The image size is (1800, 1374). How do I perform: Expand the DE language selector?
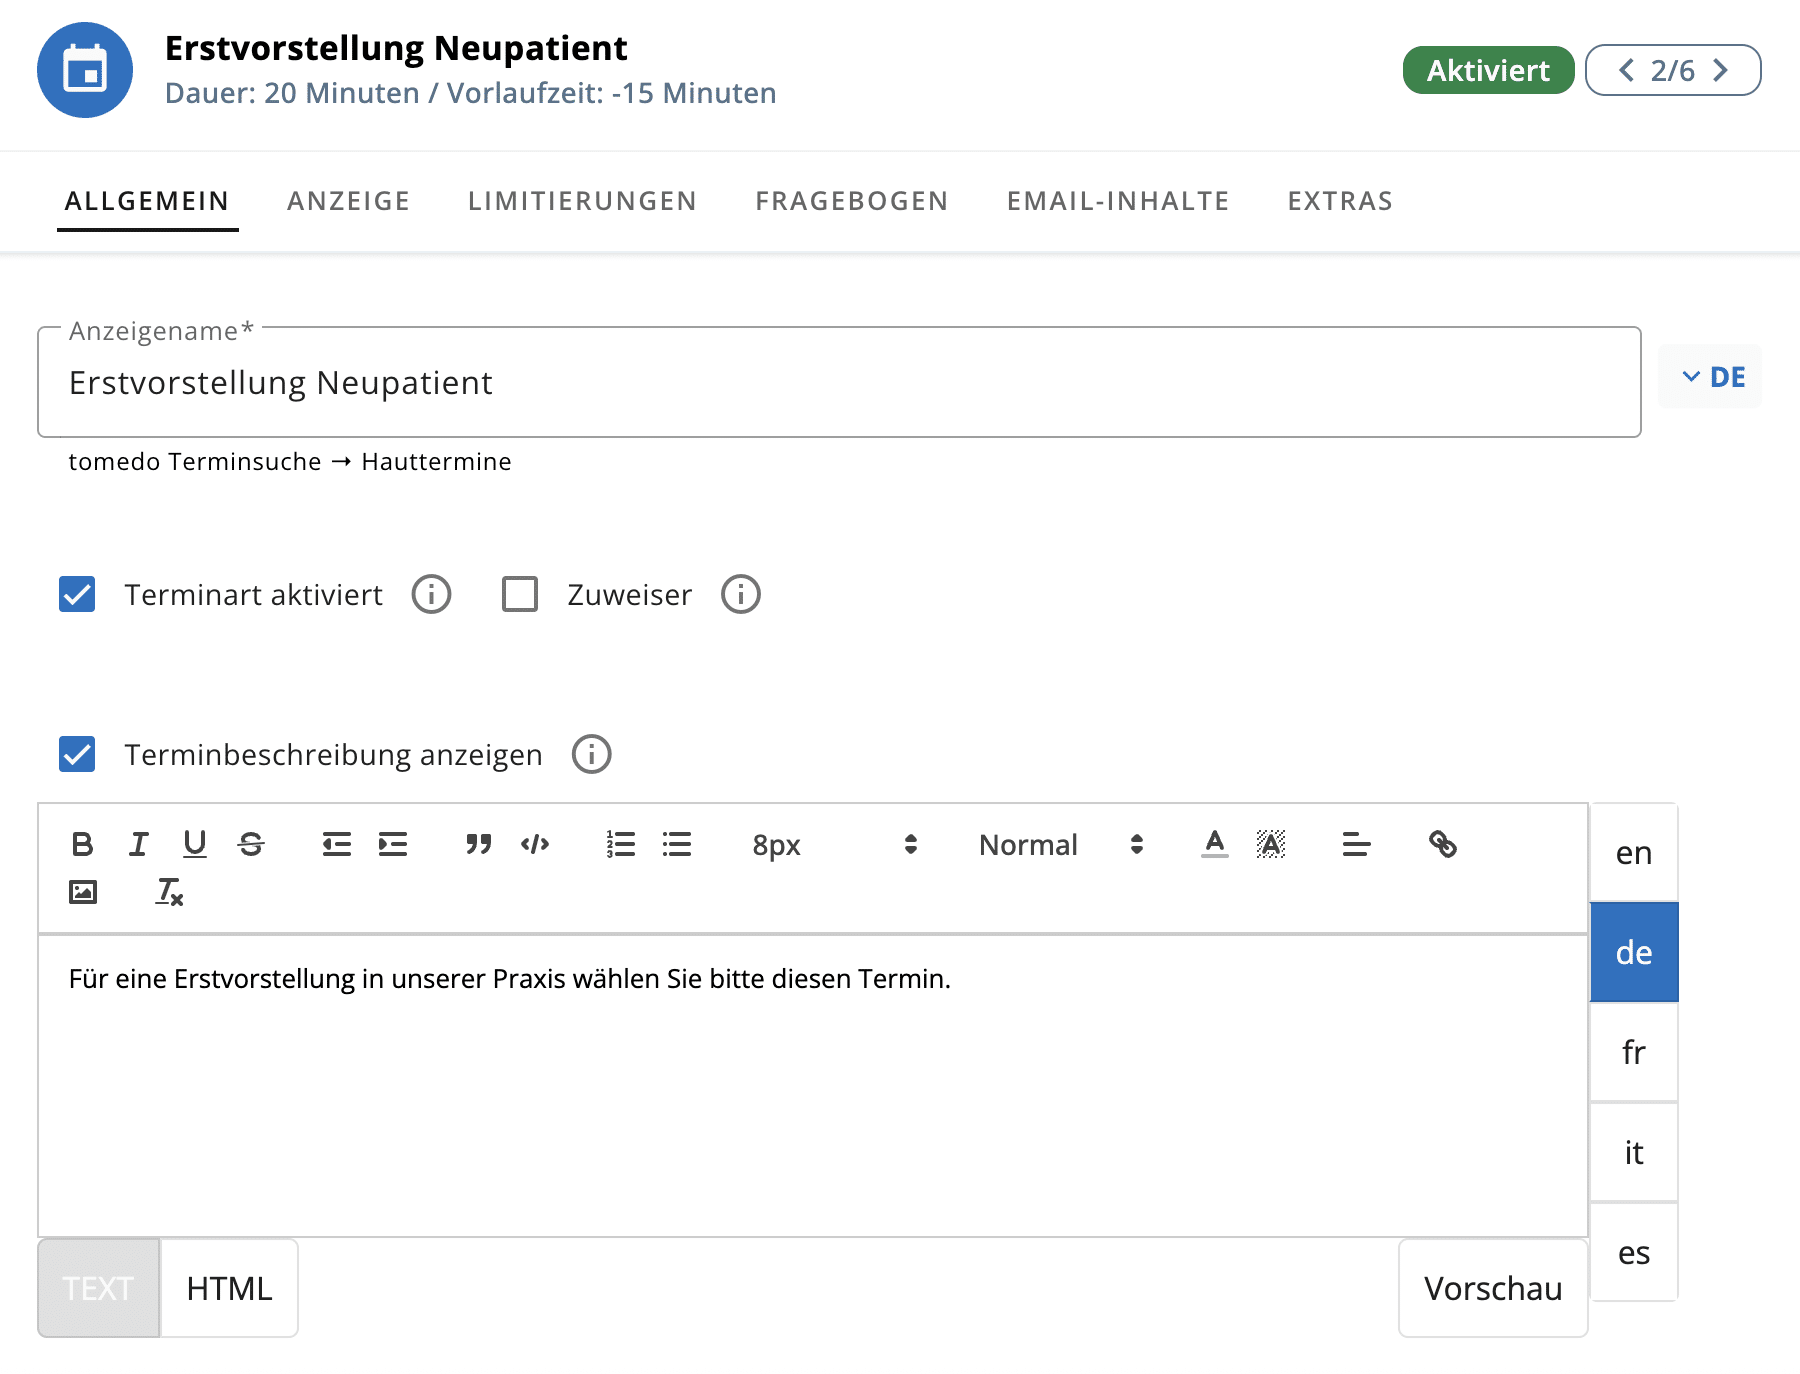pyautogui.click(x=1711, y=377)
